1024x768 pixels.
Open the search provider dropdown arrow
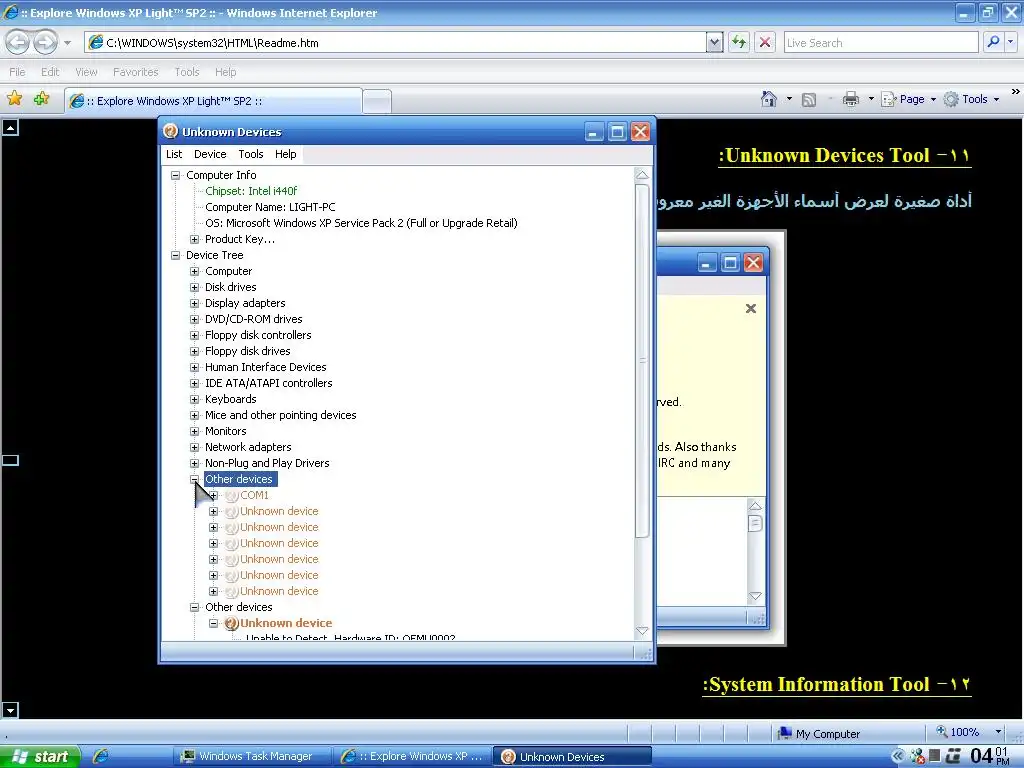pyautogui.click(x=1011, y=42)
